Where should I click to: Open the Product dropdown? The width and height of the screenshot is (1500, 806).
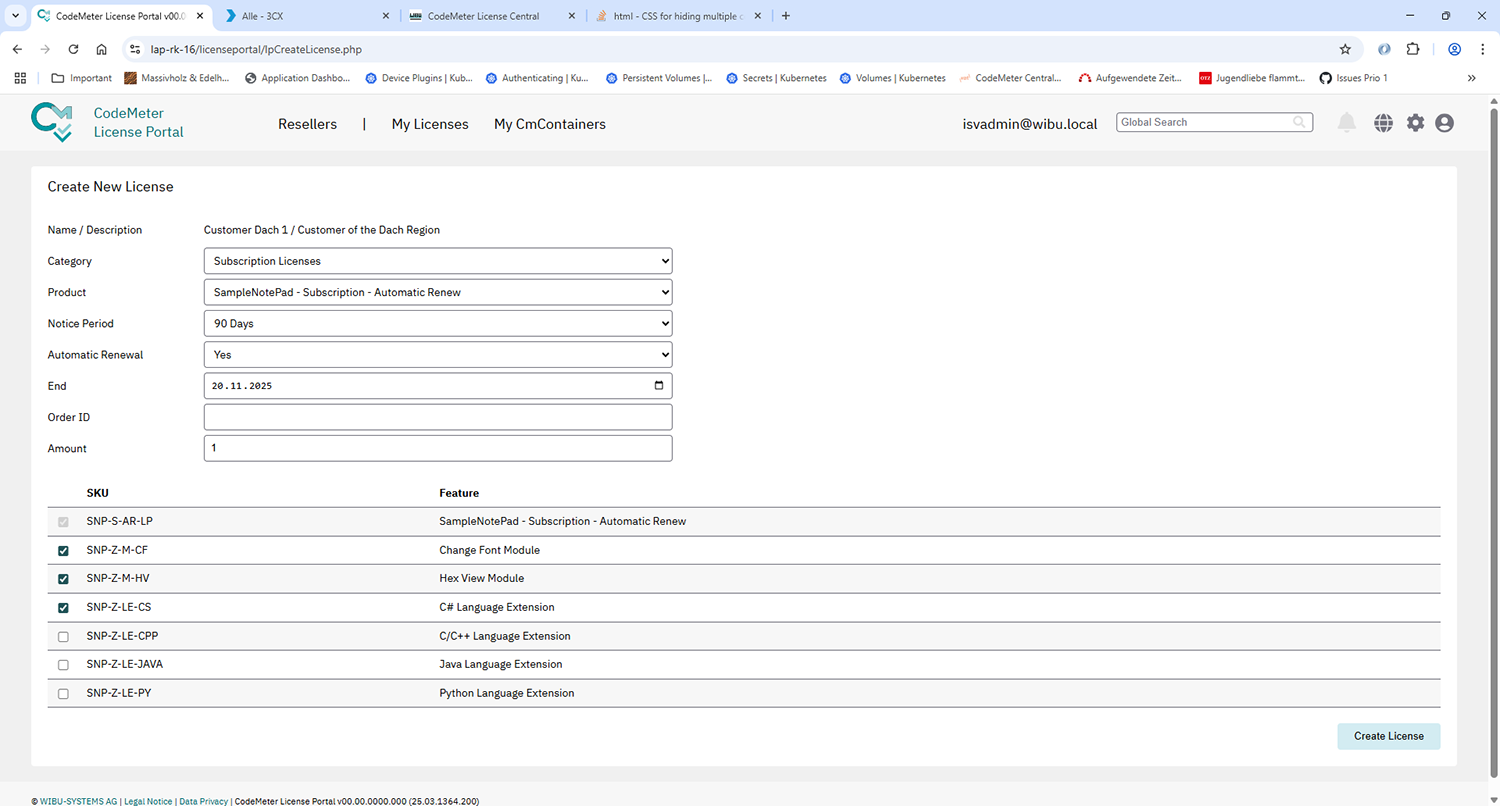tap(438, 292)
